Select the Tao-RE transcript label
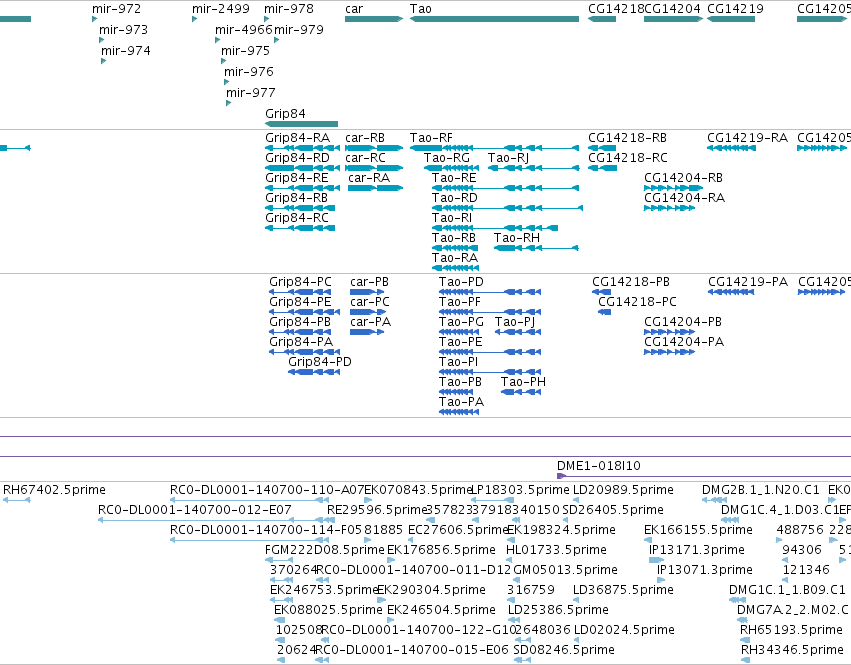Viewport: 851px width, 665px height. coord(454,178)
